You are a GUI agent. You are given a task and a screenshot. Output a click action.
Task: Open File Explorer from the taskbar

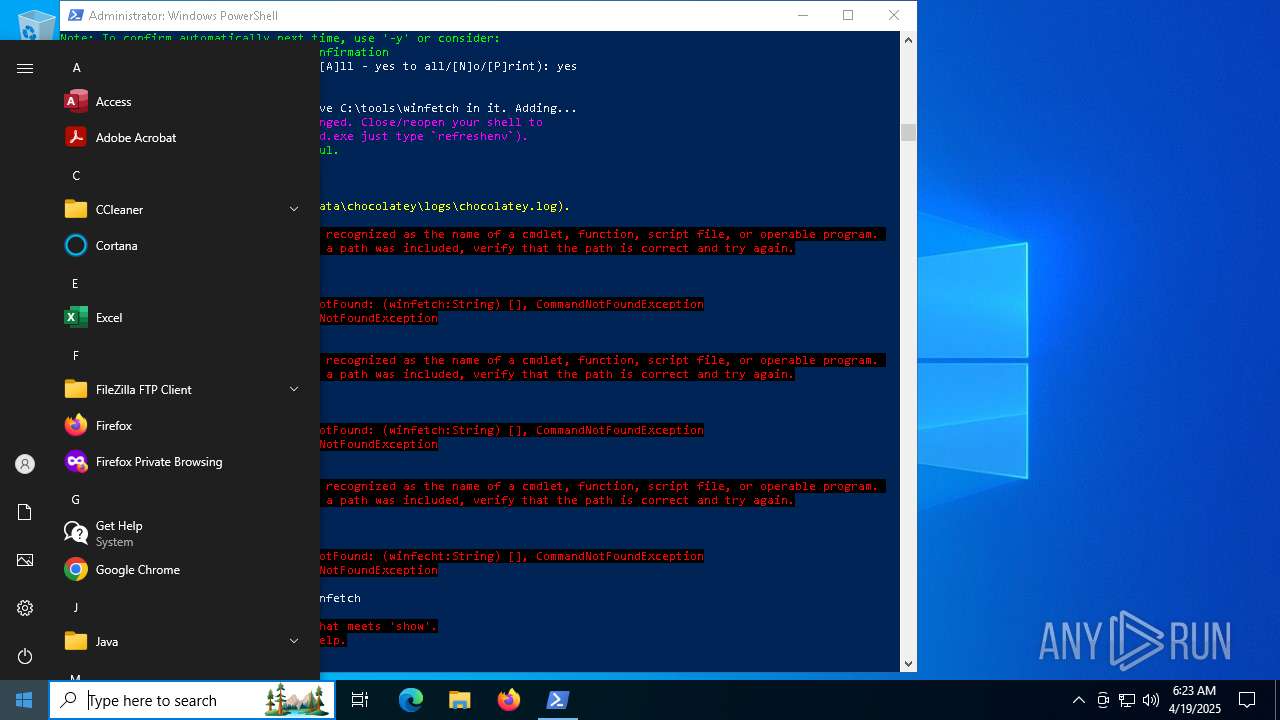pyautogui.click(x=460, y=700)
